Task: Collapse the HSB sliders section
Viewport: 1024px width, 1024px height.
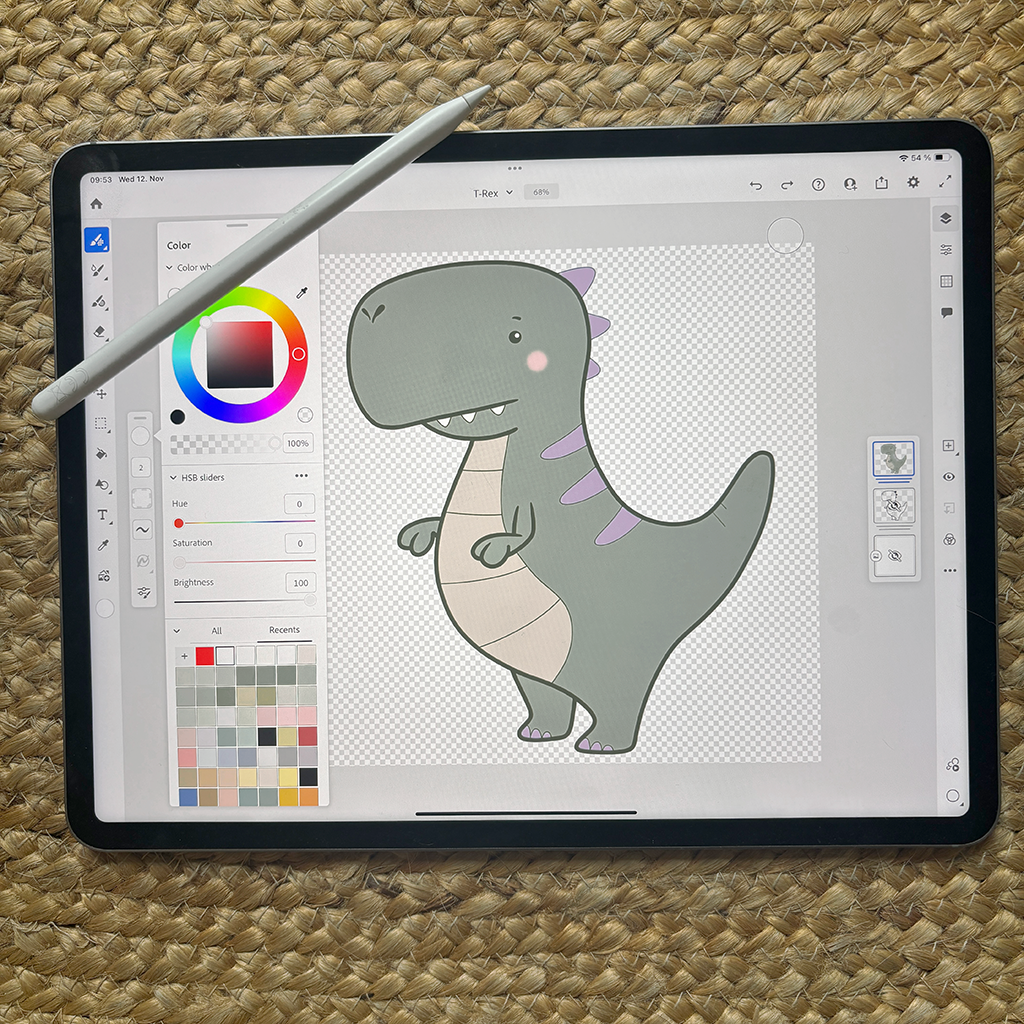Action: point(173,477)
